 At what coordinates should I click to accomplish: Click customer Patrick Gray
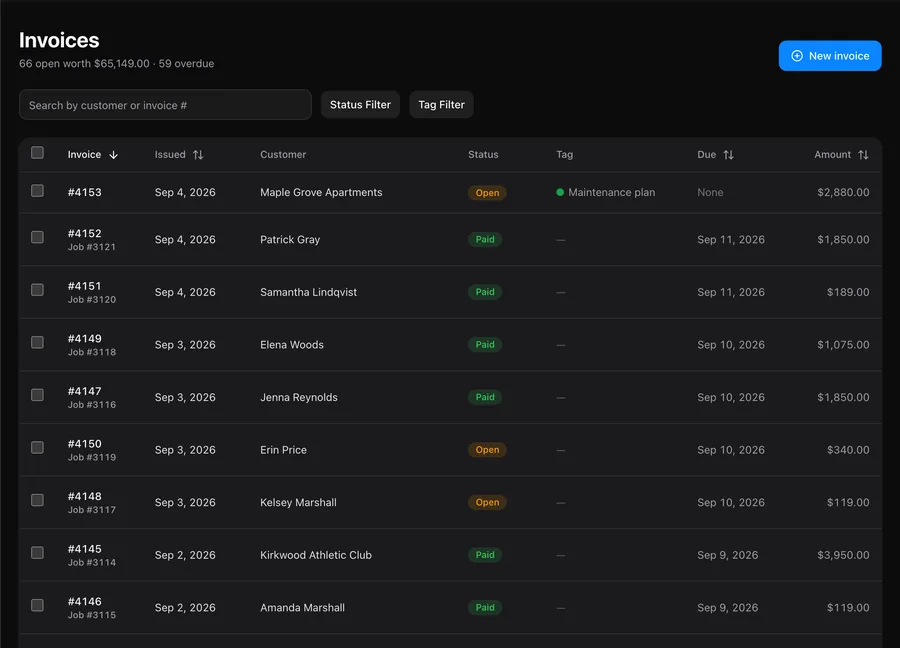pos(290,239)
